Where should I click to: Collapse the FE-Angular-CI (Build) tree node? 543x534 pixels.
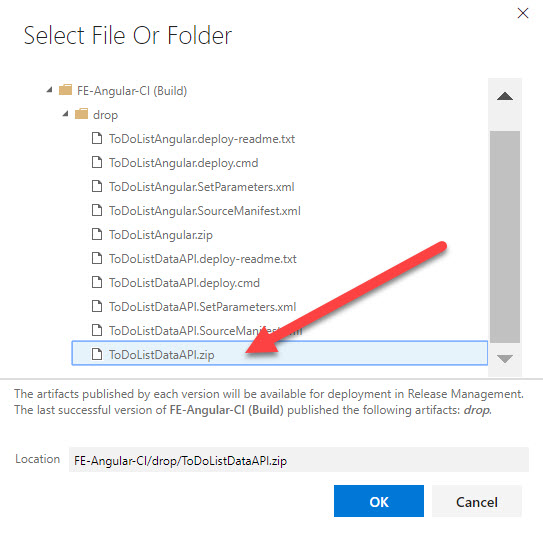click(x=50, y=90)
